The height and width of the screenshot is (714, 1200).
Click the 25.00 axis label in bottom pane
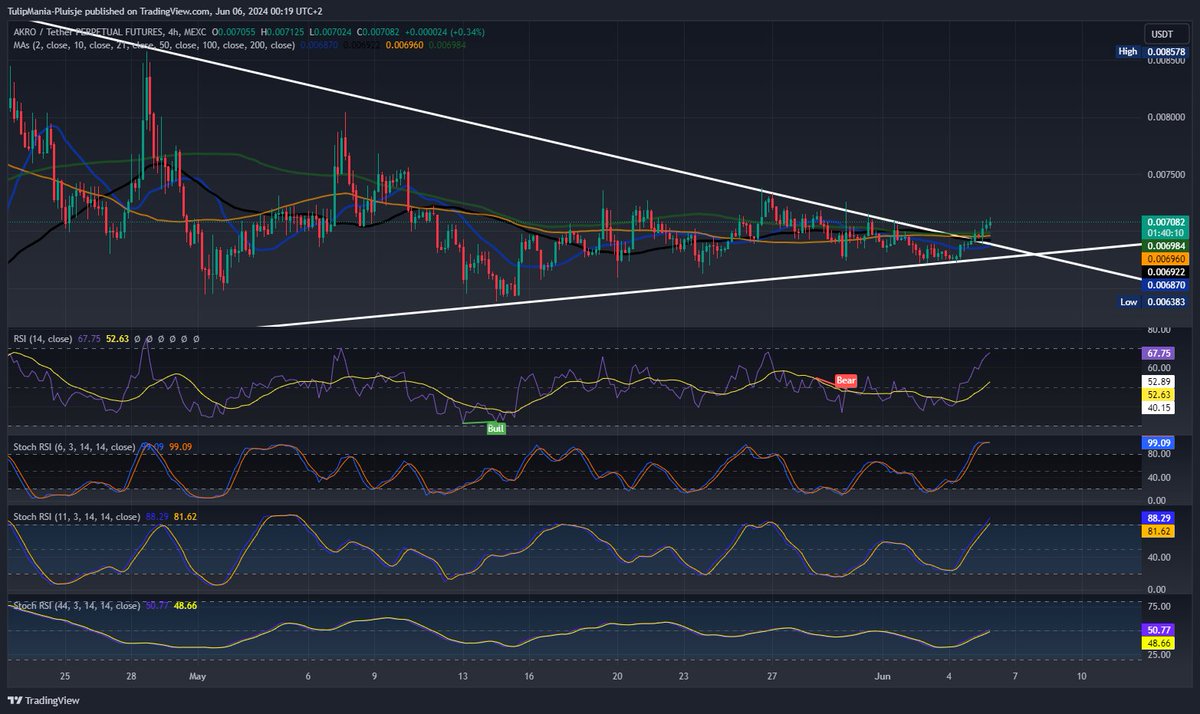pos(1158,655)
